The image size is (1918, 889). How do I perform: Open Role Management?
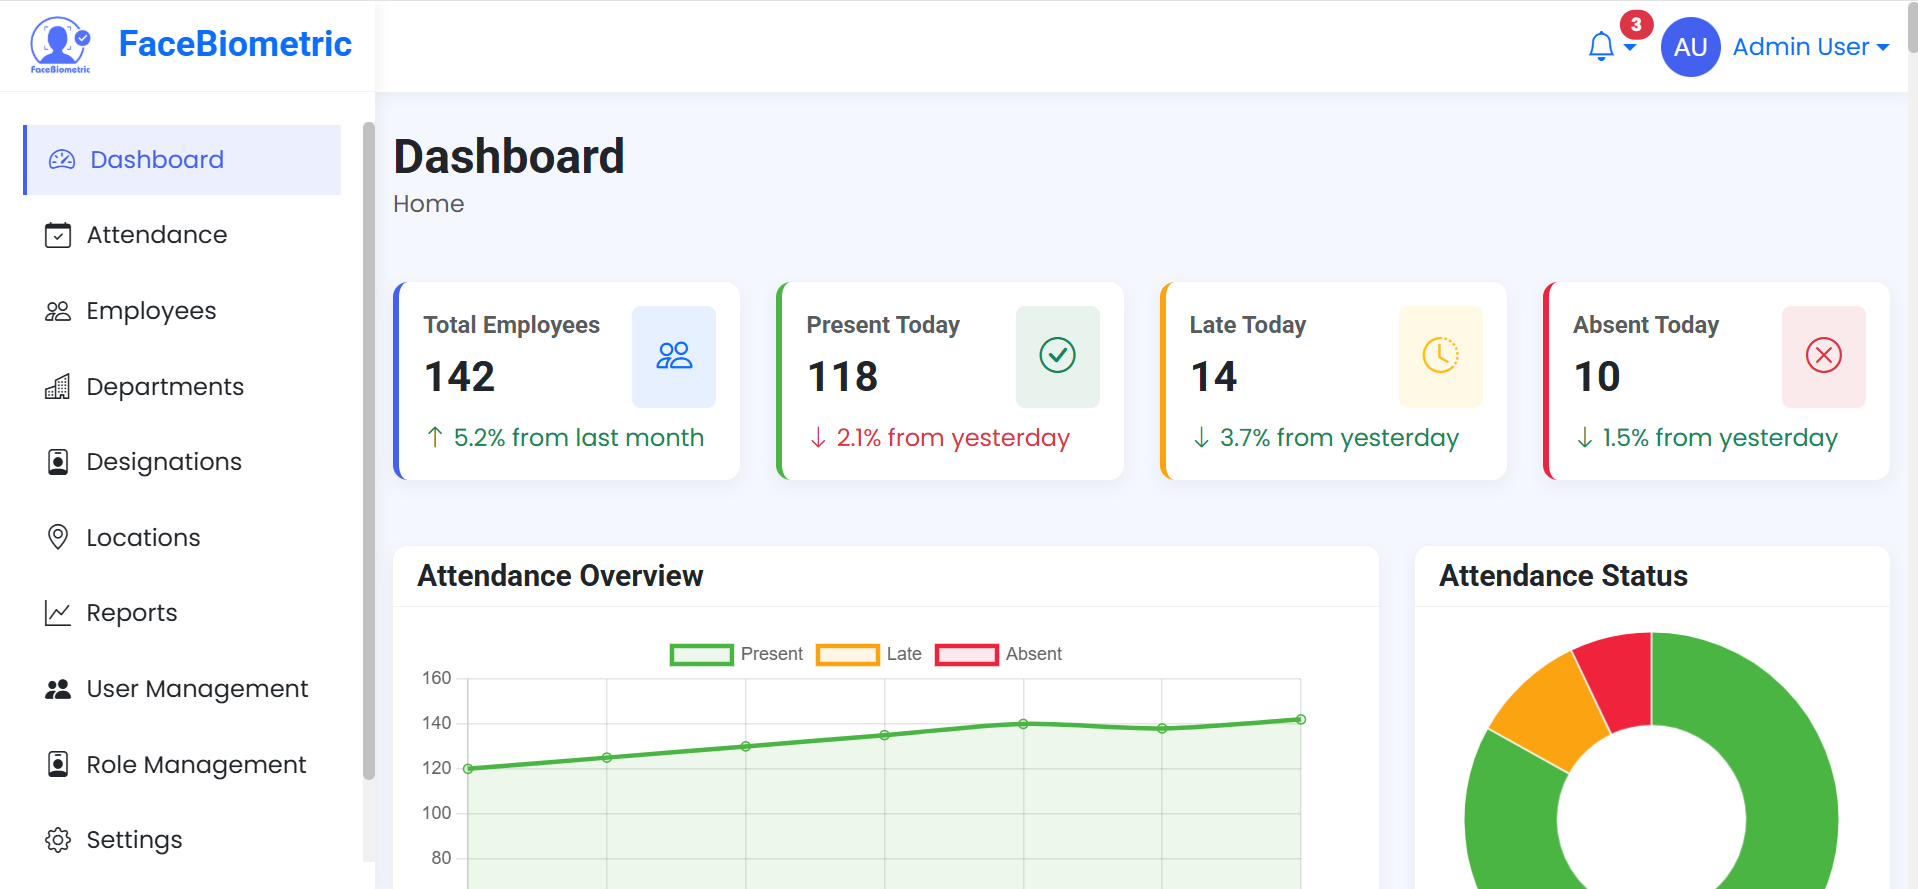tap(182, 764)
